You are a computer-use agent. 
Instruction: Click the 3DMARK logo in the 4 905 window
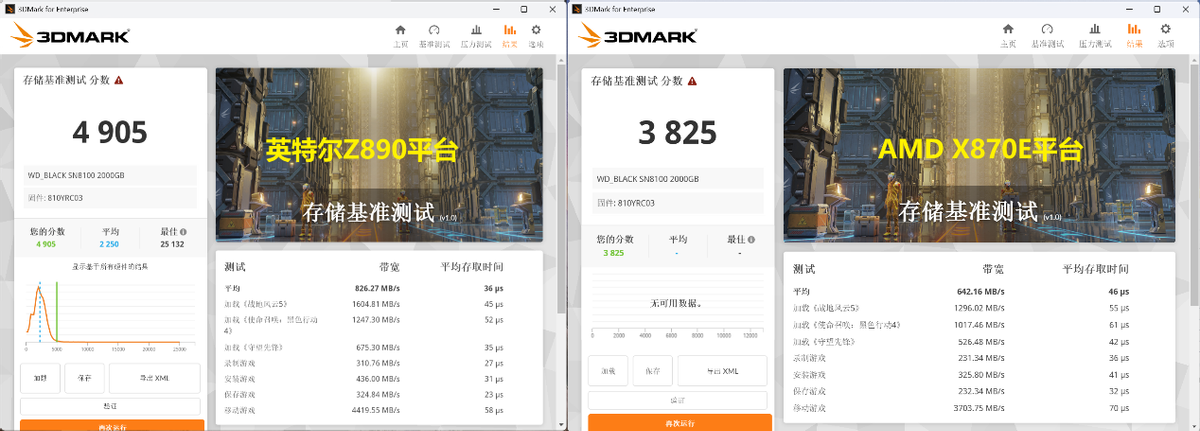70,37
